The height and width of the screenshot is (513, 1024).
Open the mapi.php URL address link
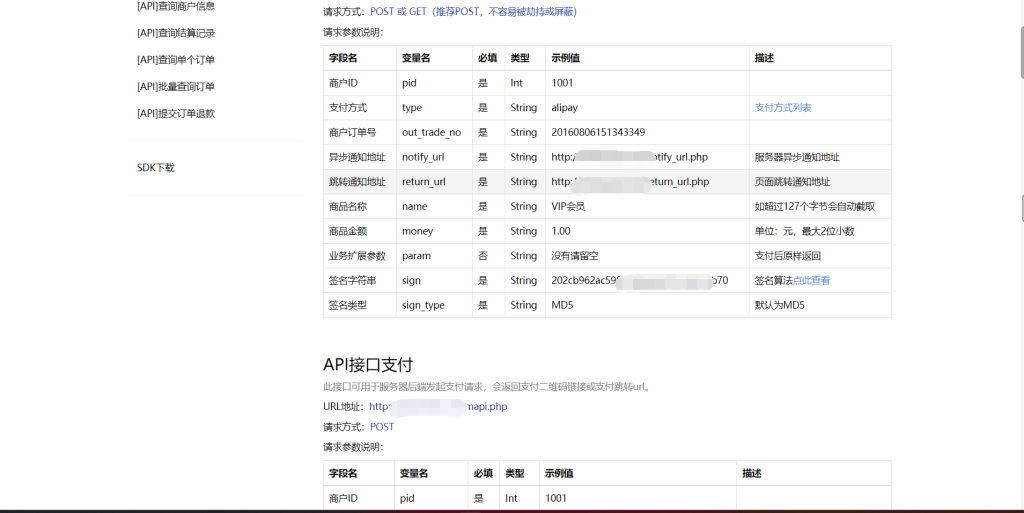click(x=438, y=407)
